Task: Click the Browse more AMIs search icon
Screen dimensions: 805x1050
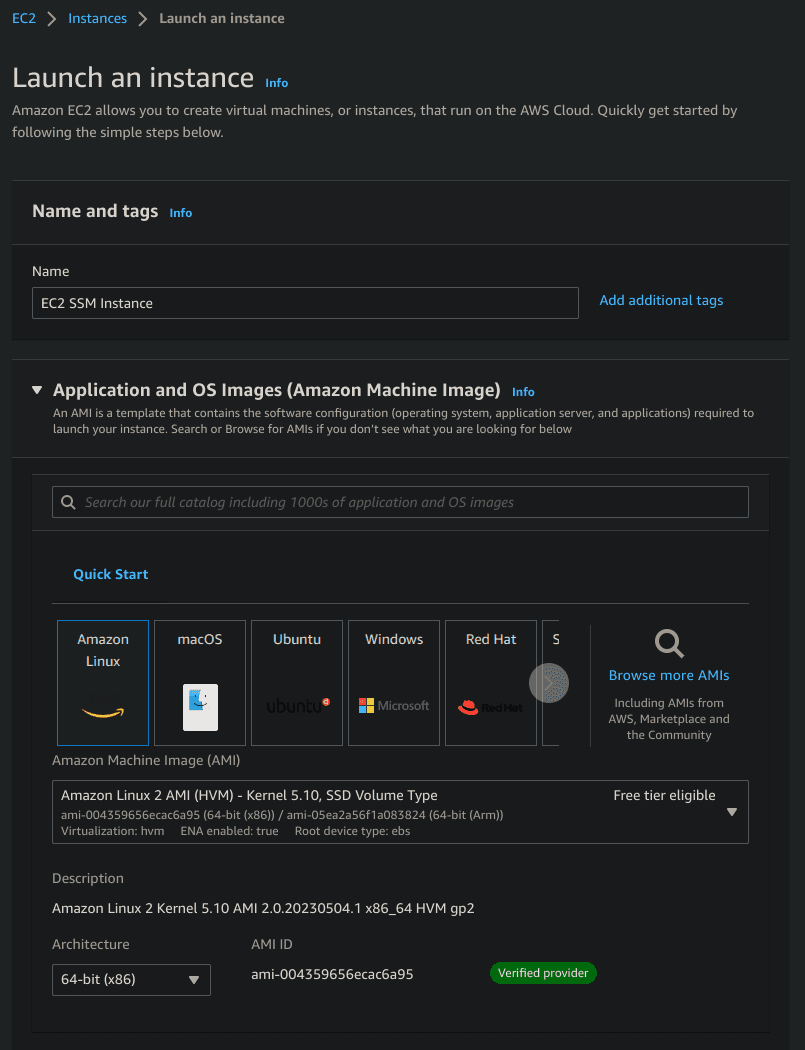Action: point(668,645)
